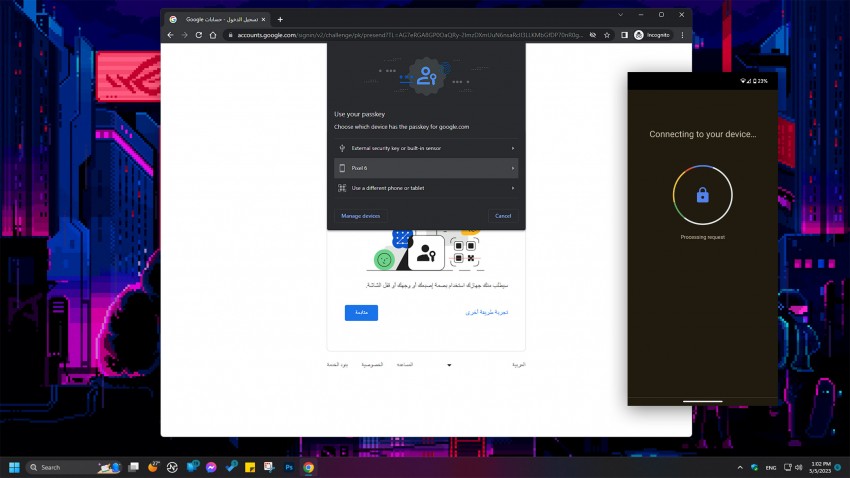Click the Processing request text on phone
This screenshot has height=478, width=850.
703,237
